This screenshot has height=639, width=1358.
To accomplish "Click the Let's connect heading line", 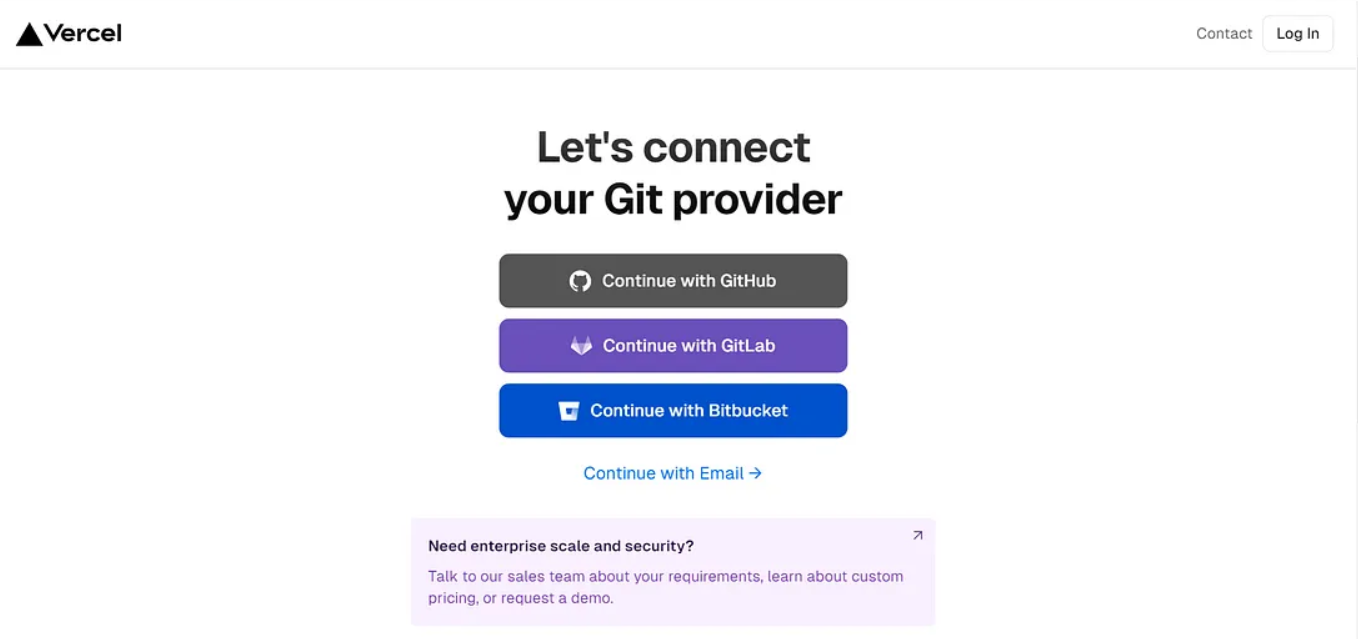I will (673, 147).
